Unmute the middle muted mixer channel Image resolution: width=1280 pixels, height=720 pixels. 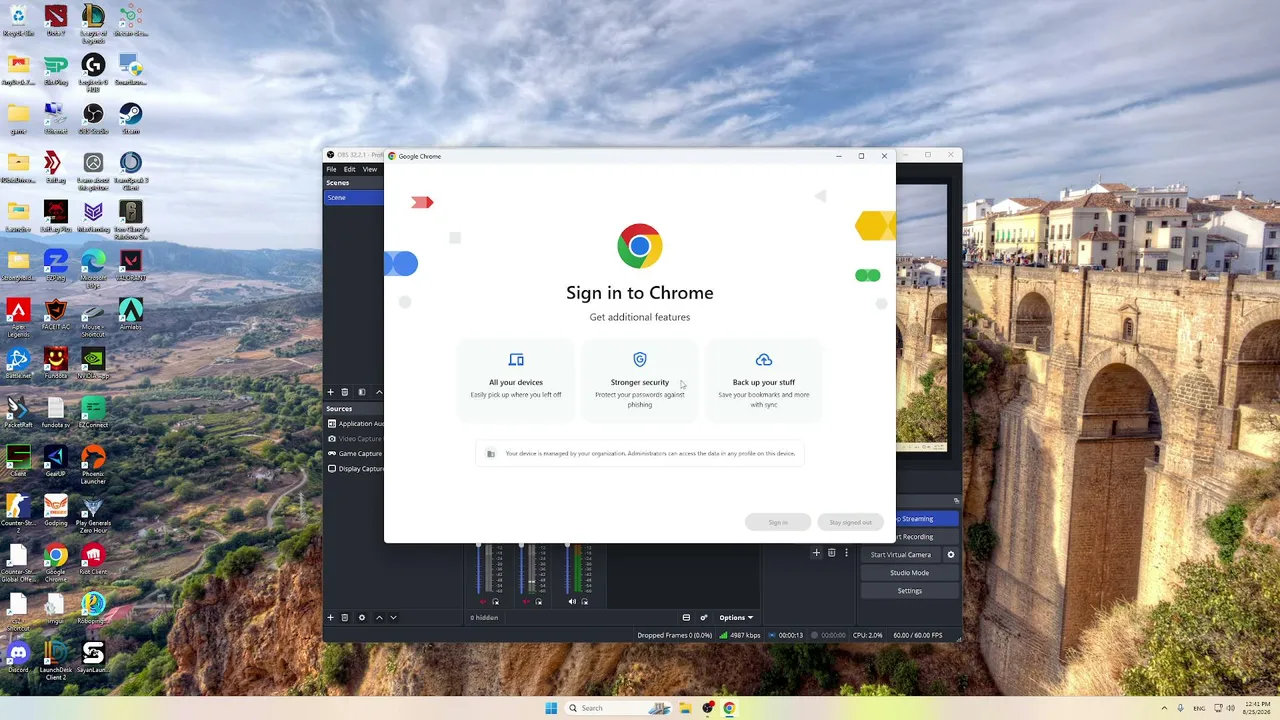click(x=527, y=602)
